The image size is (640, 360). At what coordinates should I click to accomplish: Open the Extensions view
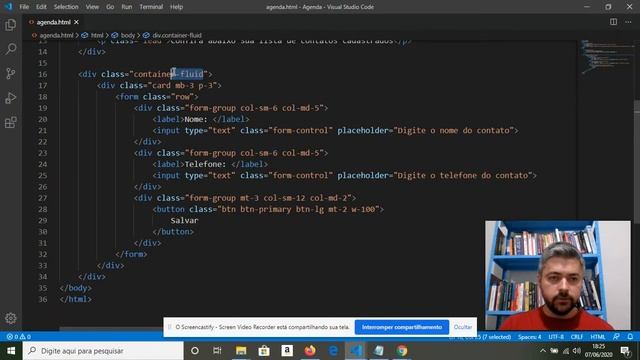click(11, 122)
